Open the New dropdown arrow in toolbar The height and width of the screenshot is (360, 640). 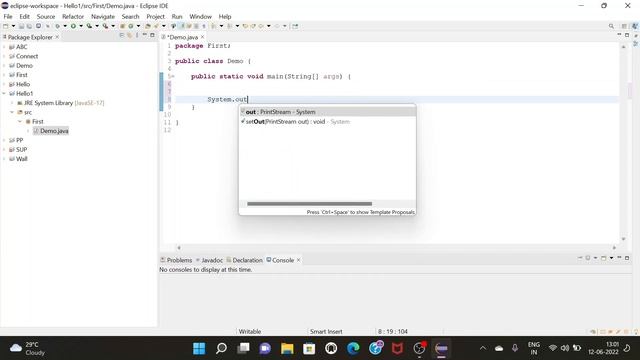pos(13,26)
